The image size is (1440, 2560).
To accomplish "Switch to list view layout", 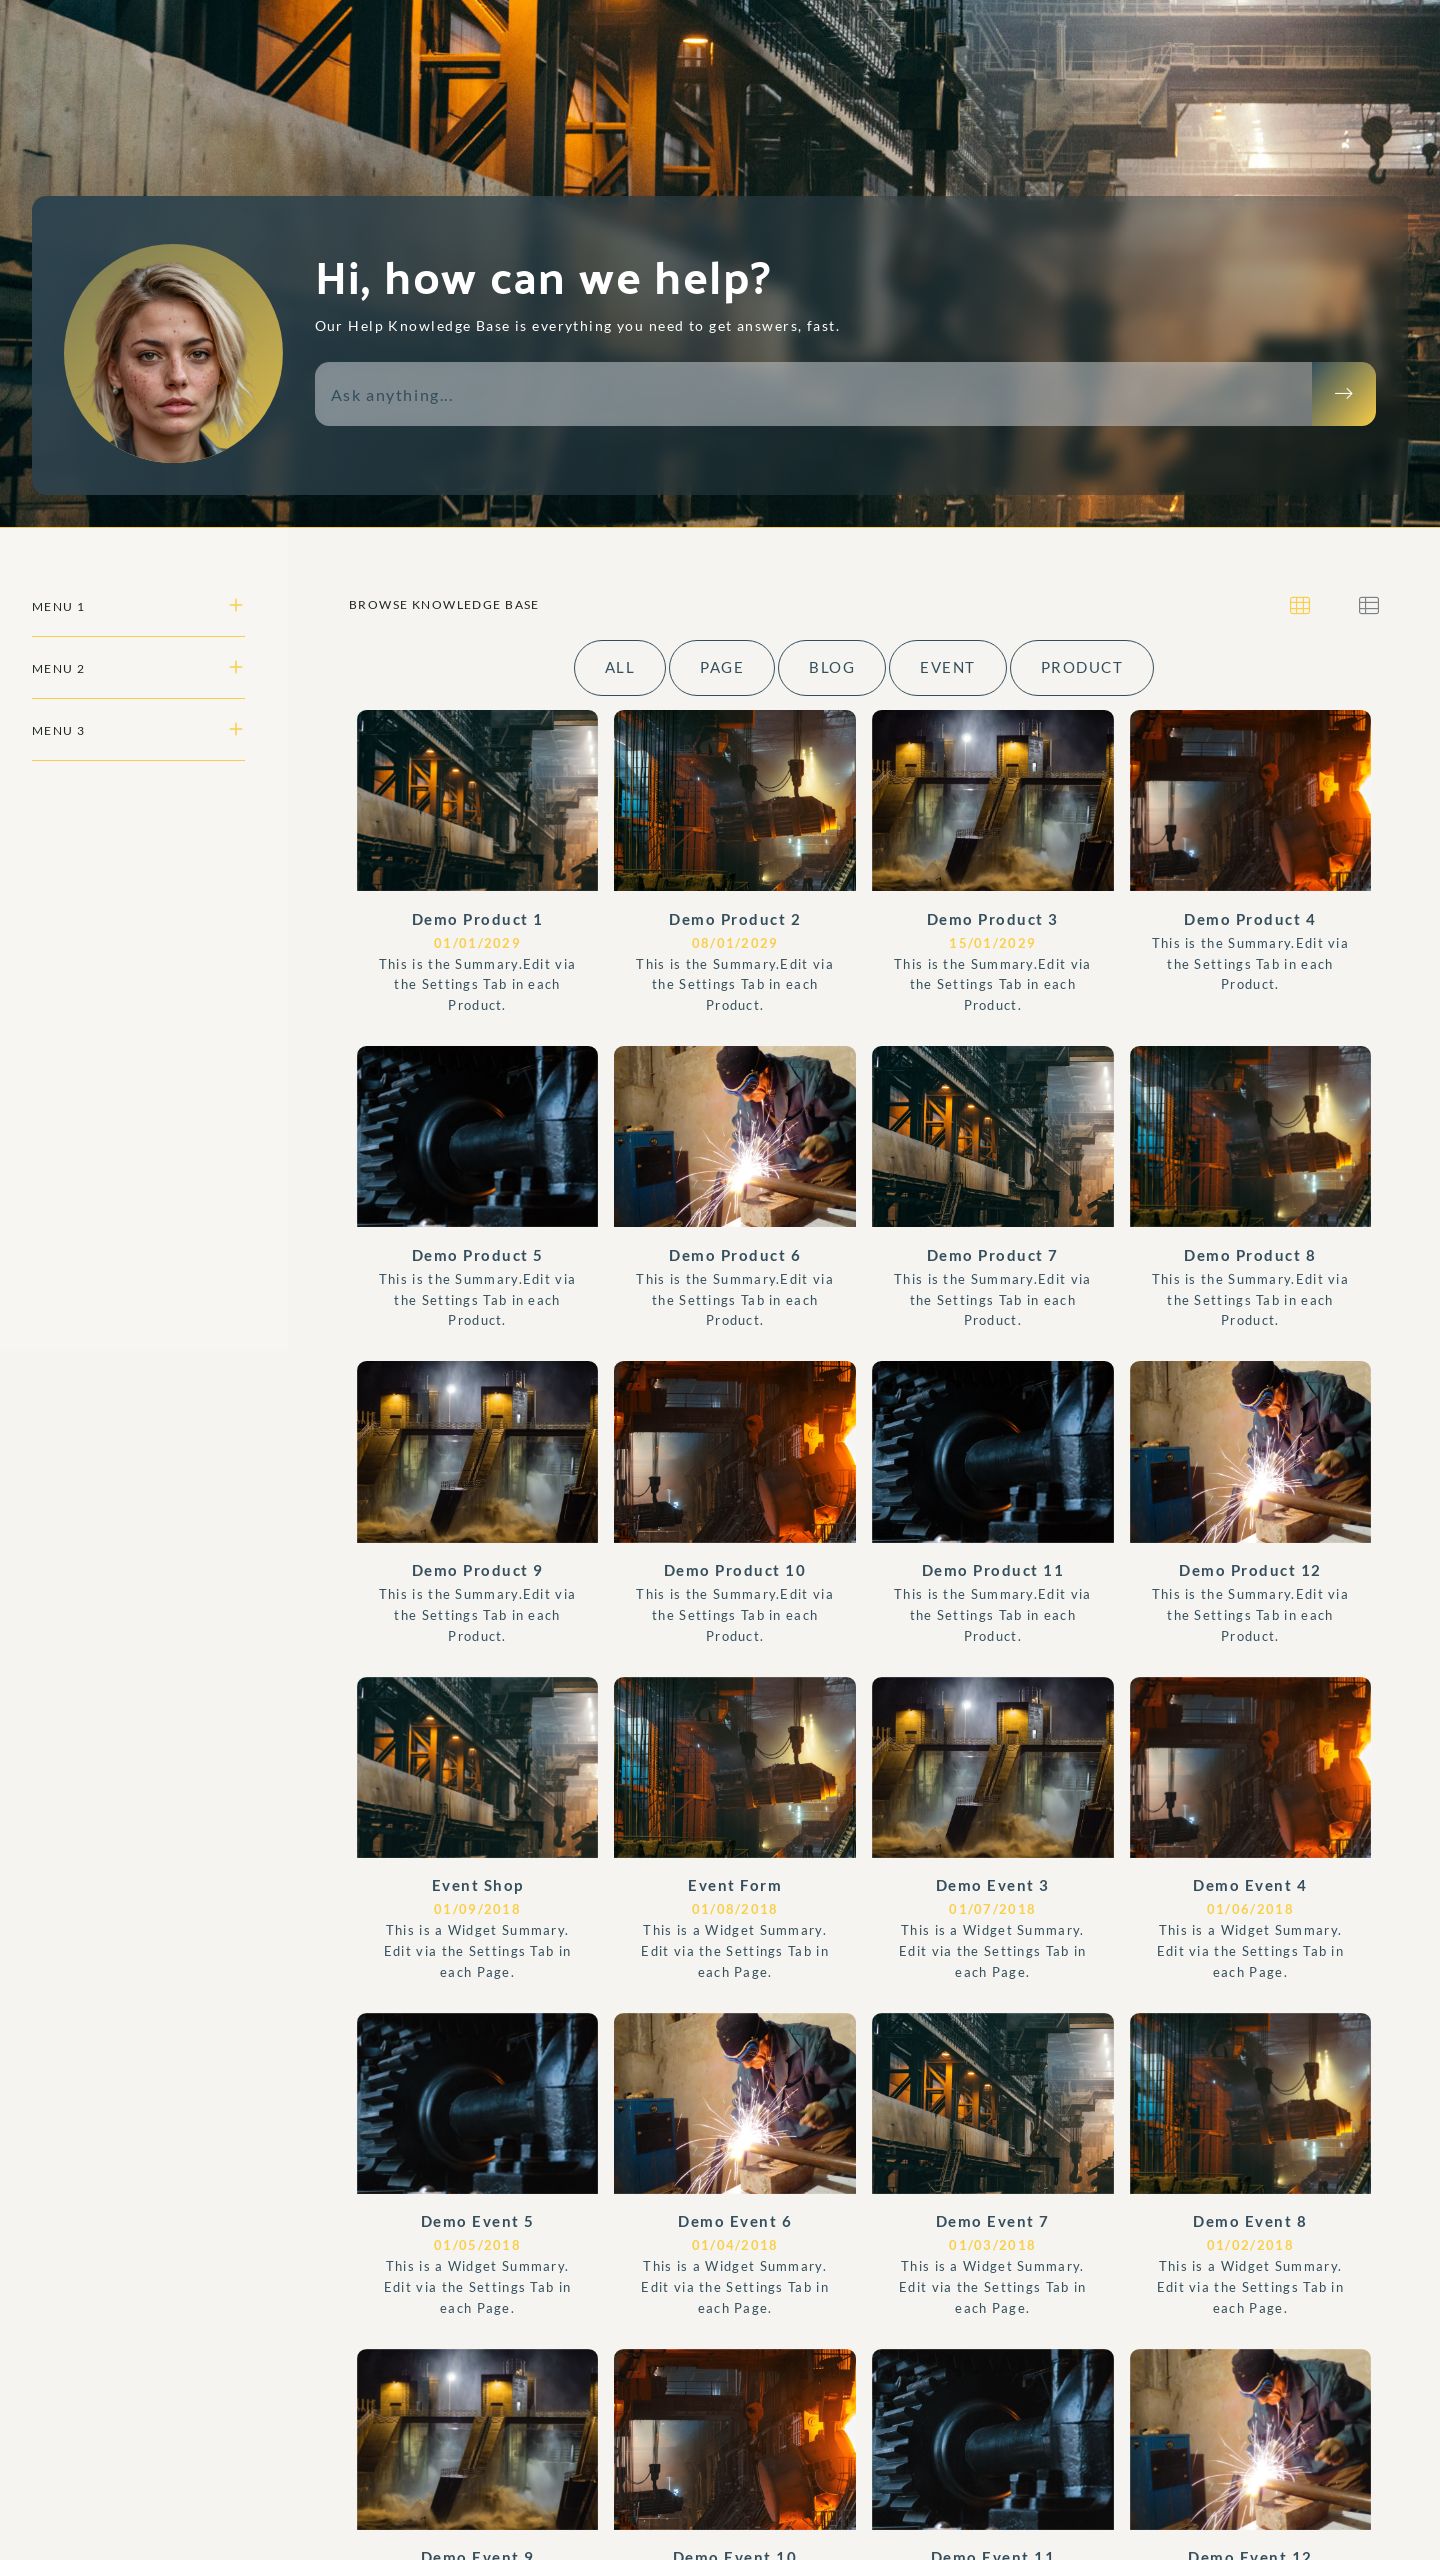I will click(x=1368, y=605).
